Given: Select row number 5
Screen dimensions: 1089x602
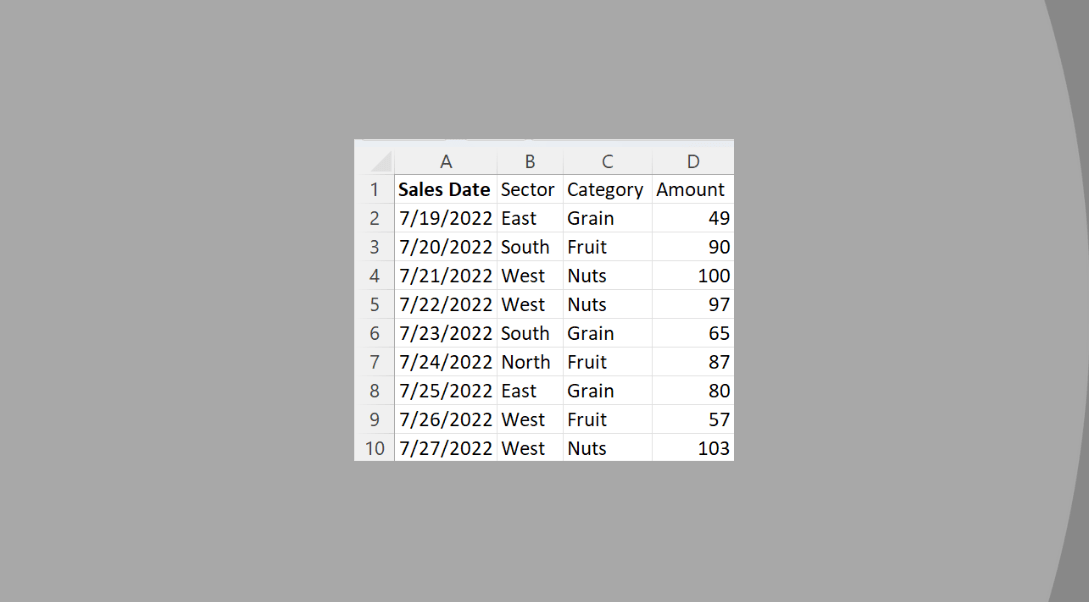Looking at the screenshot, I should pos(375,304).
